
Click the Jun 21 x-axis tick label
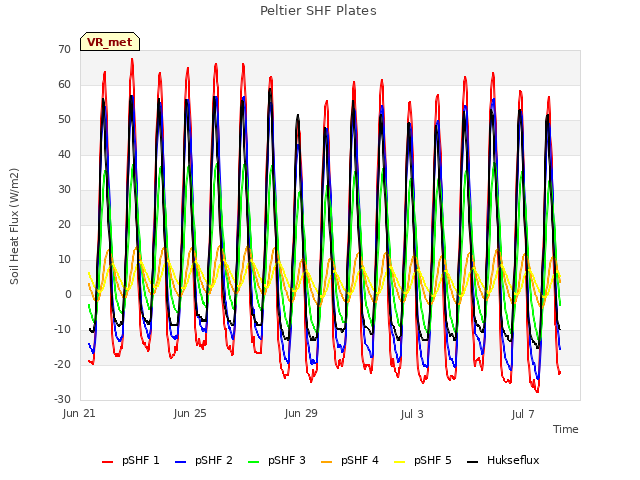[x=79, y=413]
